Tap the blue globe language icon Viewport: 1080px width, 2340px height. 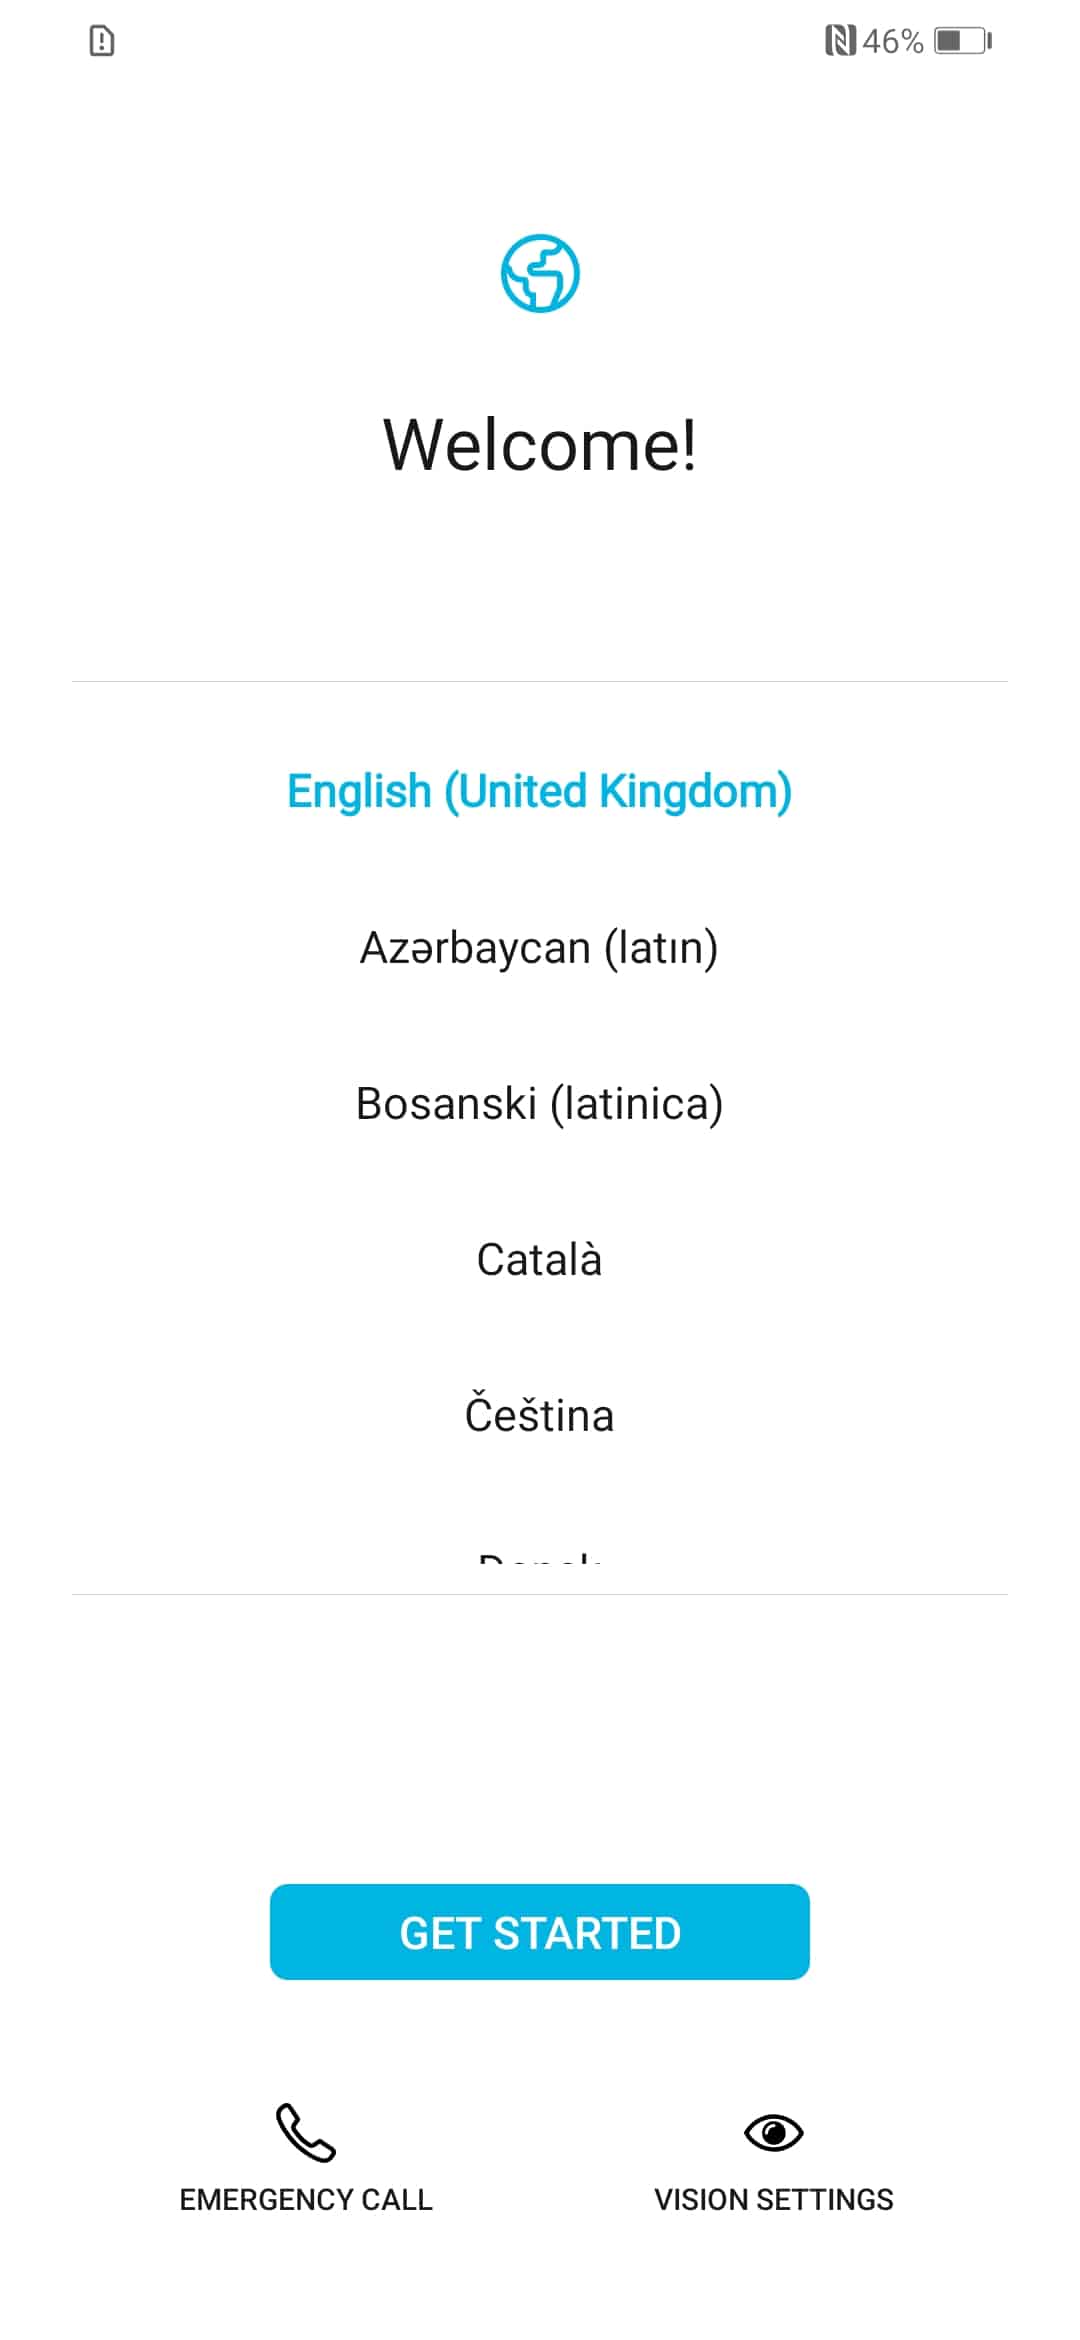coord(540,273)
